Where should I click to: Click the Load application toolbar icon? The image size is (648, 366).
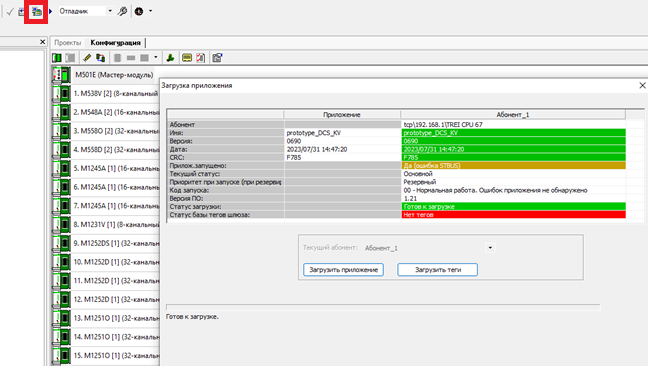click(x=36, y=12)
